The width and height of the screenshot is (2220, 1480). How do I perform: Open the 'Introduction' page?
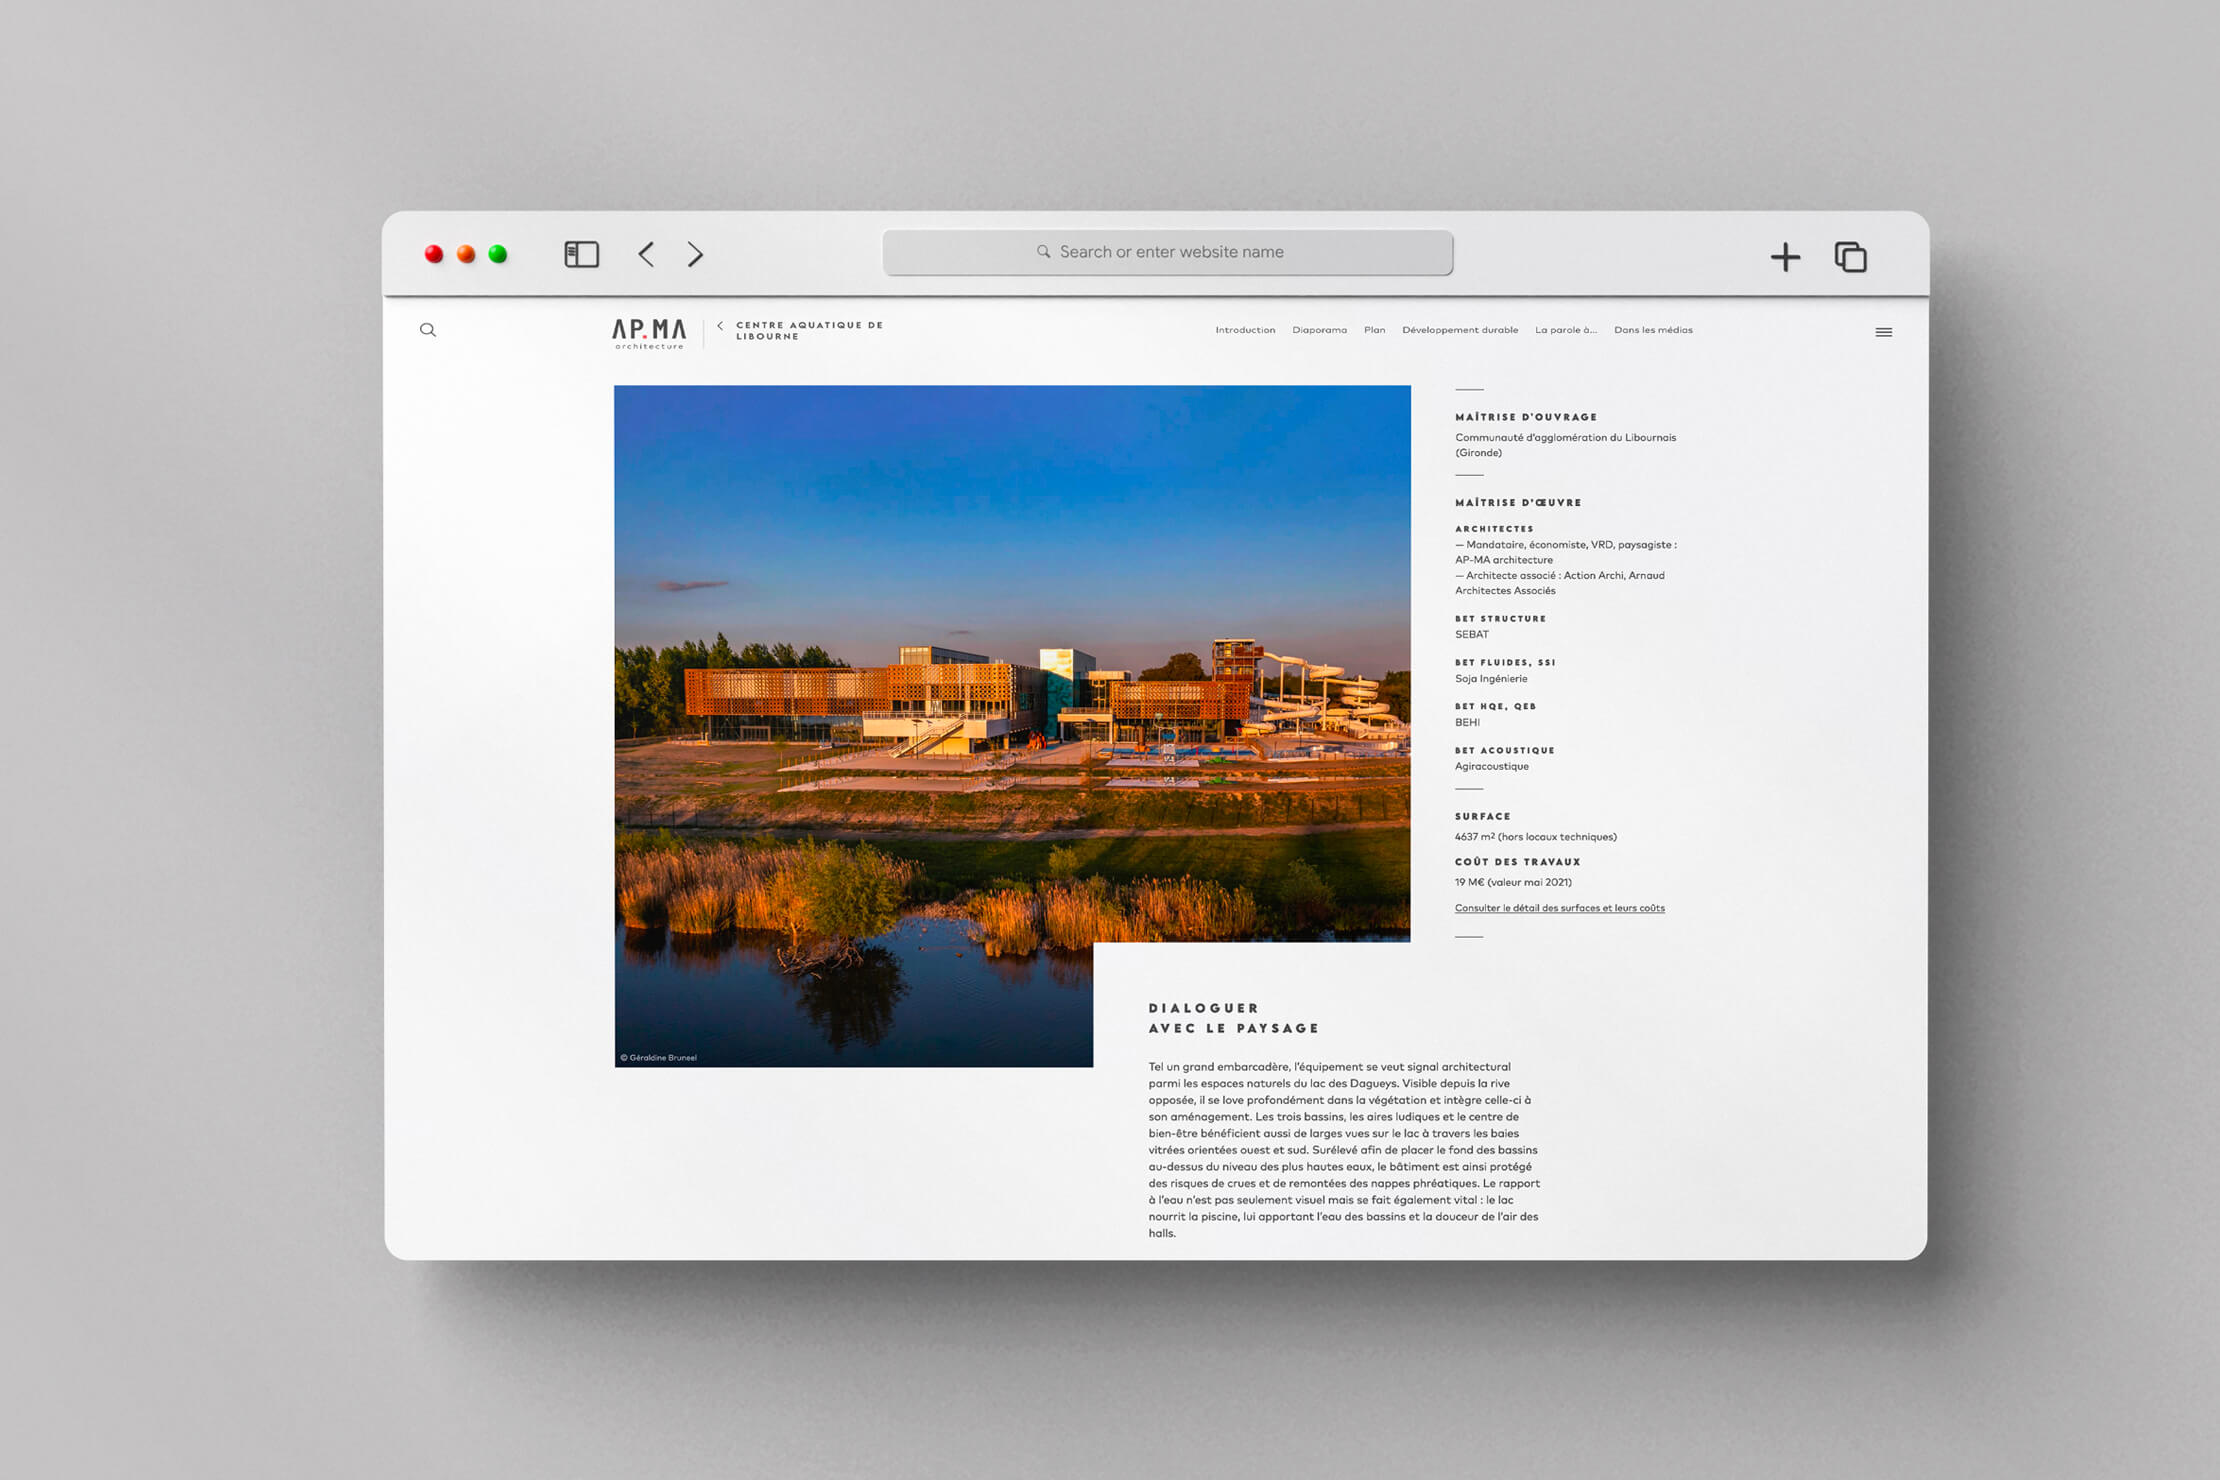(1244, 330)
